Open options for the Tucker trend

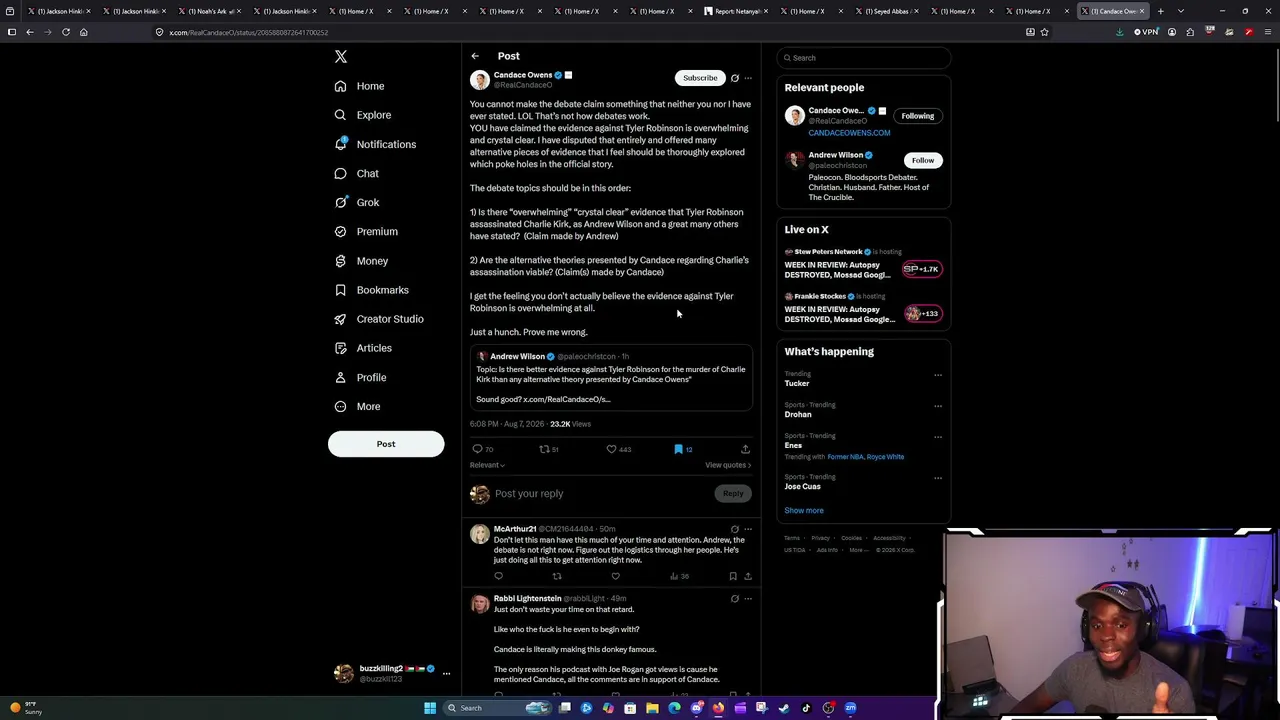pyautogui.click(x=938, y=375)
